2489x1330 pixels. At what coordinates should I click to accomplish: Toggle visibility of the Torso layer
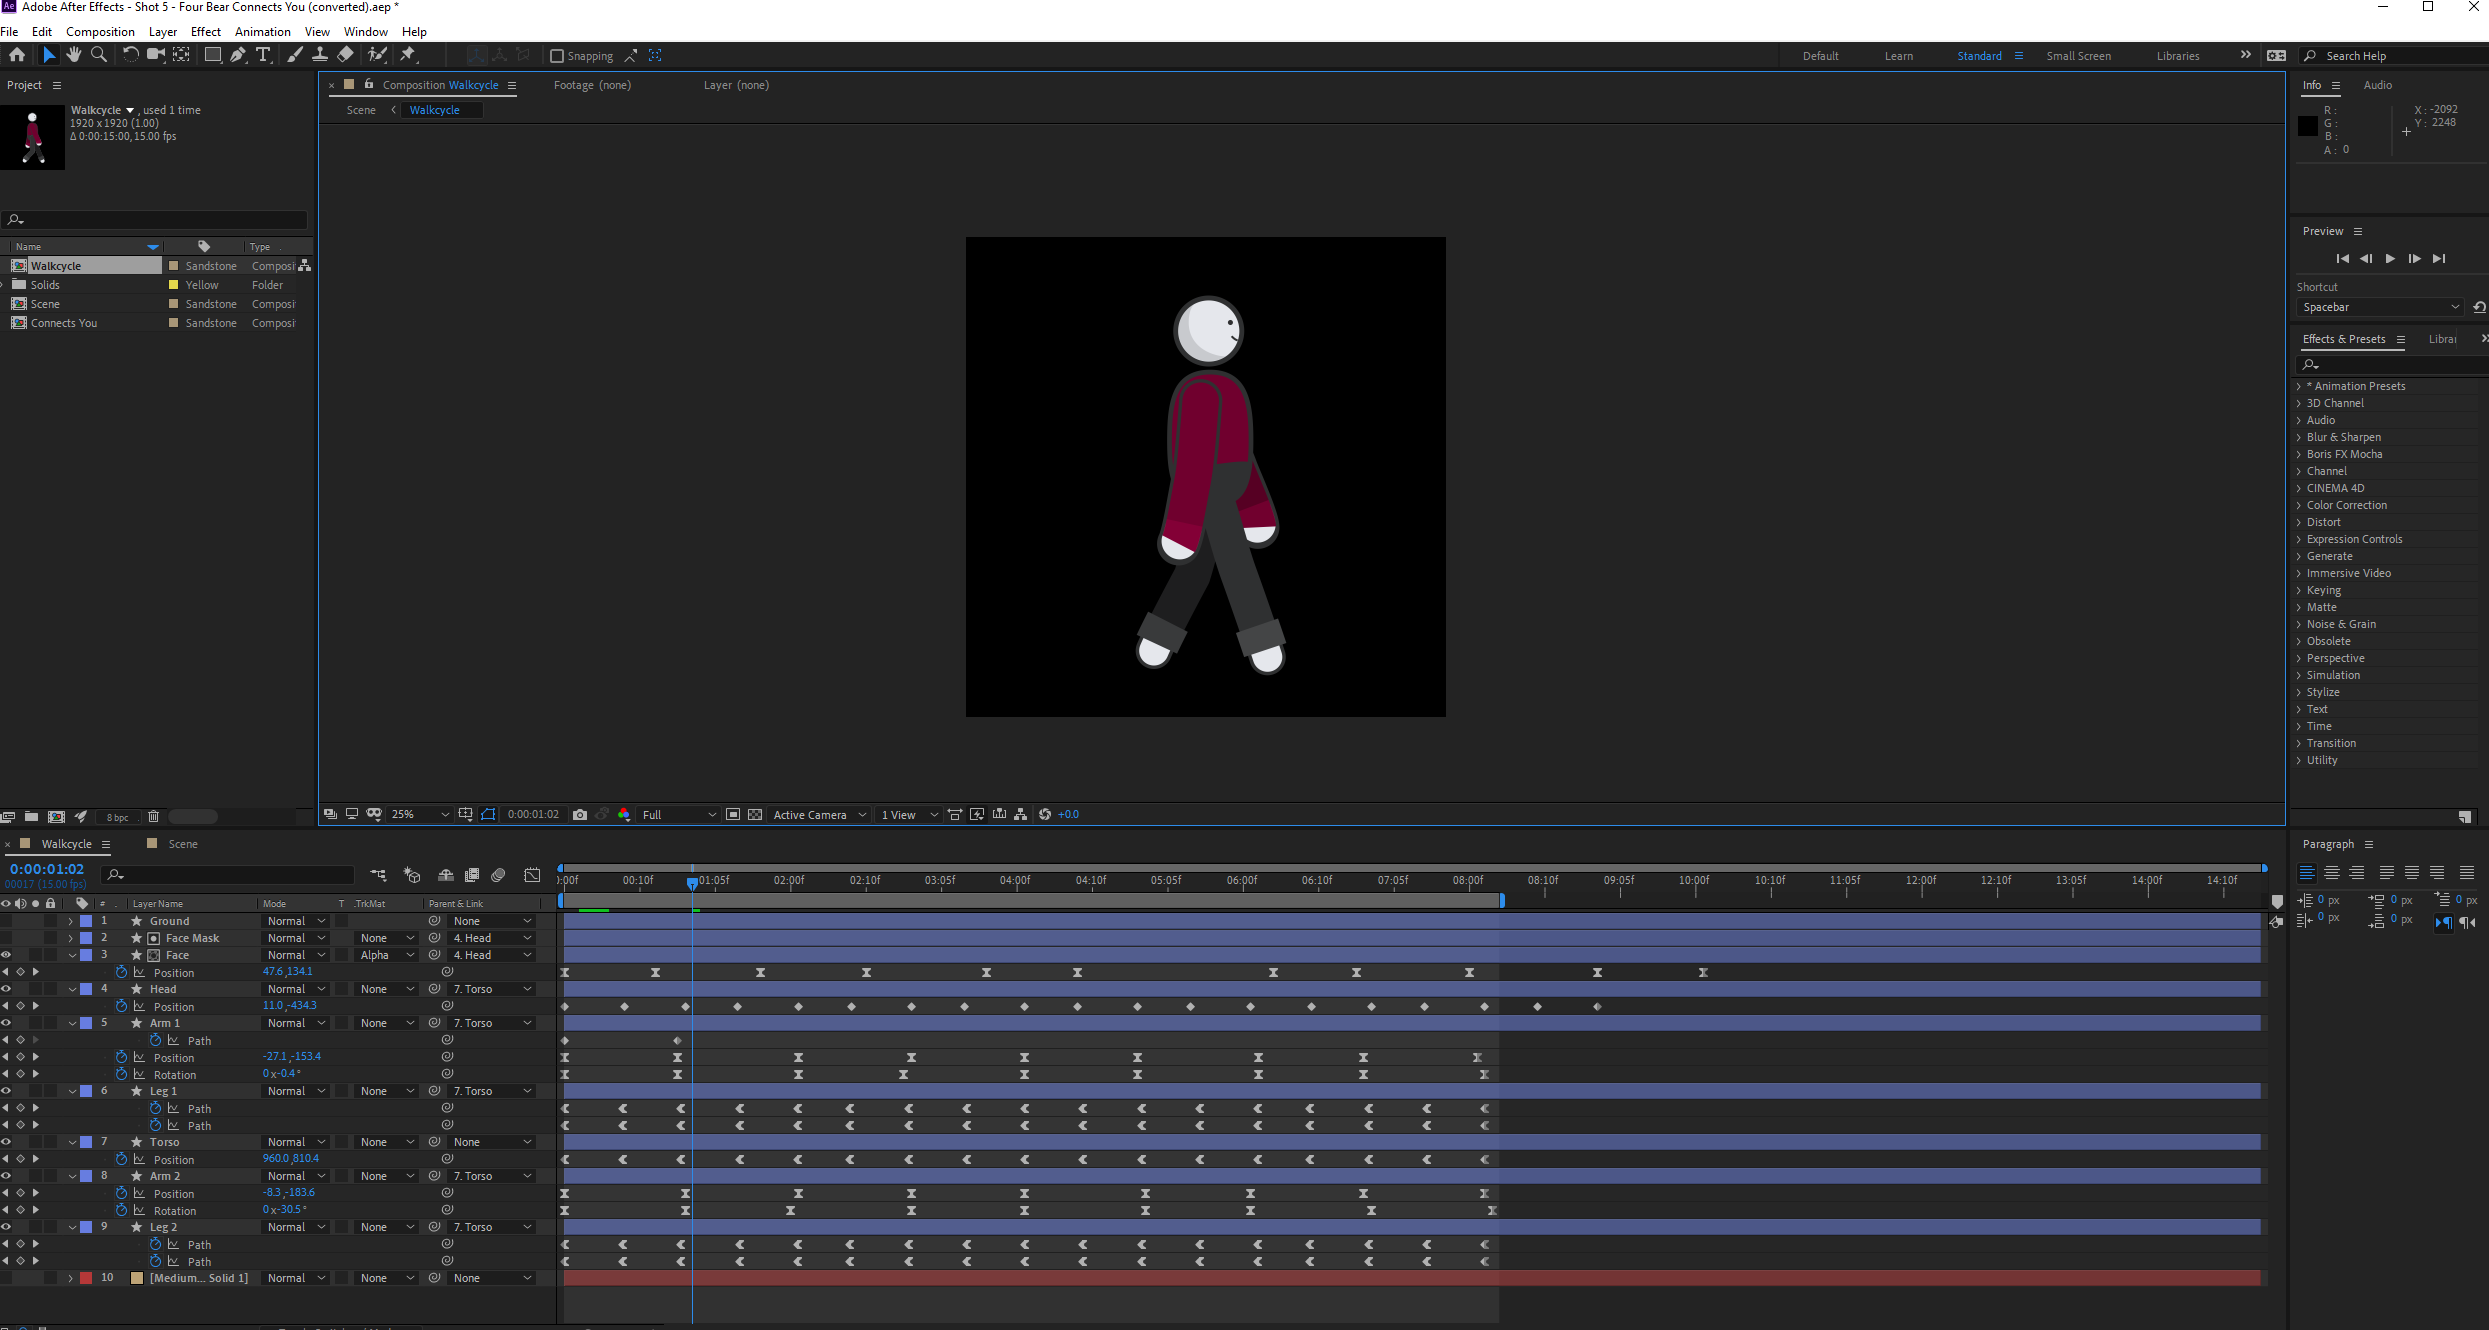point(6,1142)
